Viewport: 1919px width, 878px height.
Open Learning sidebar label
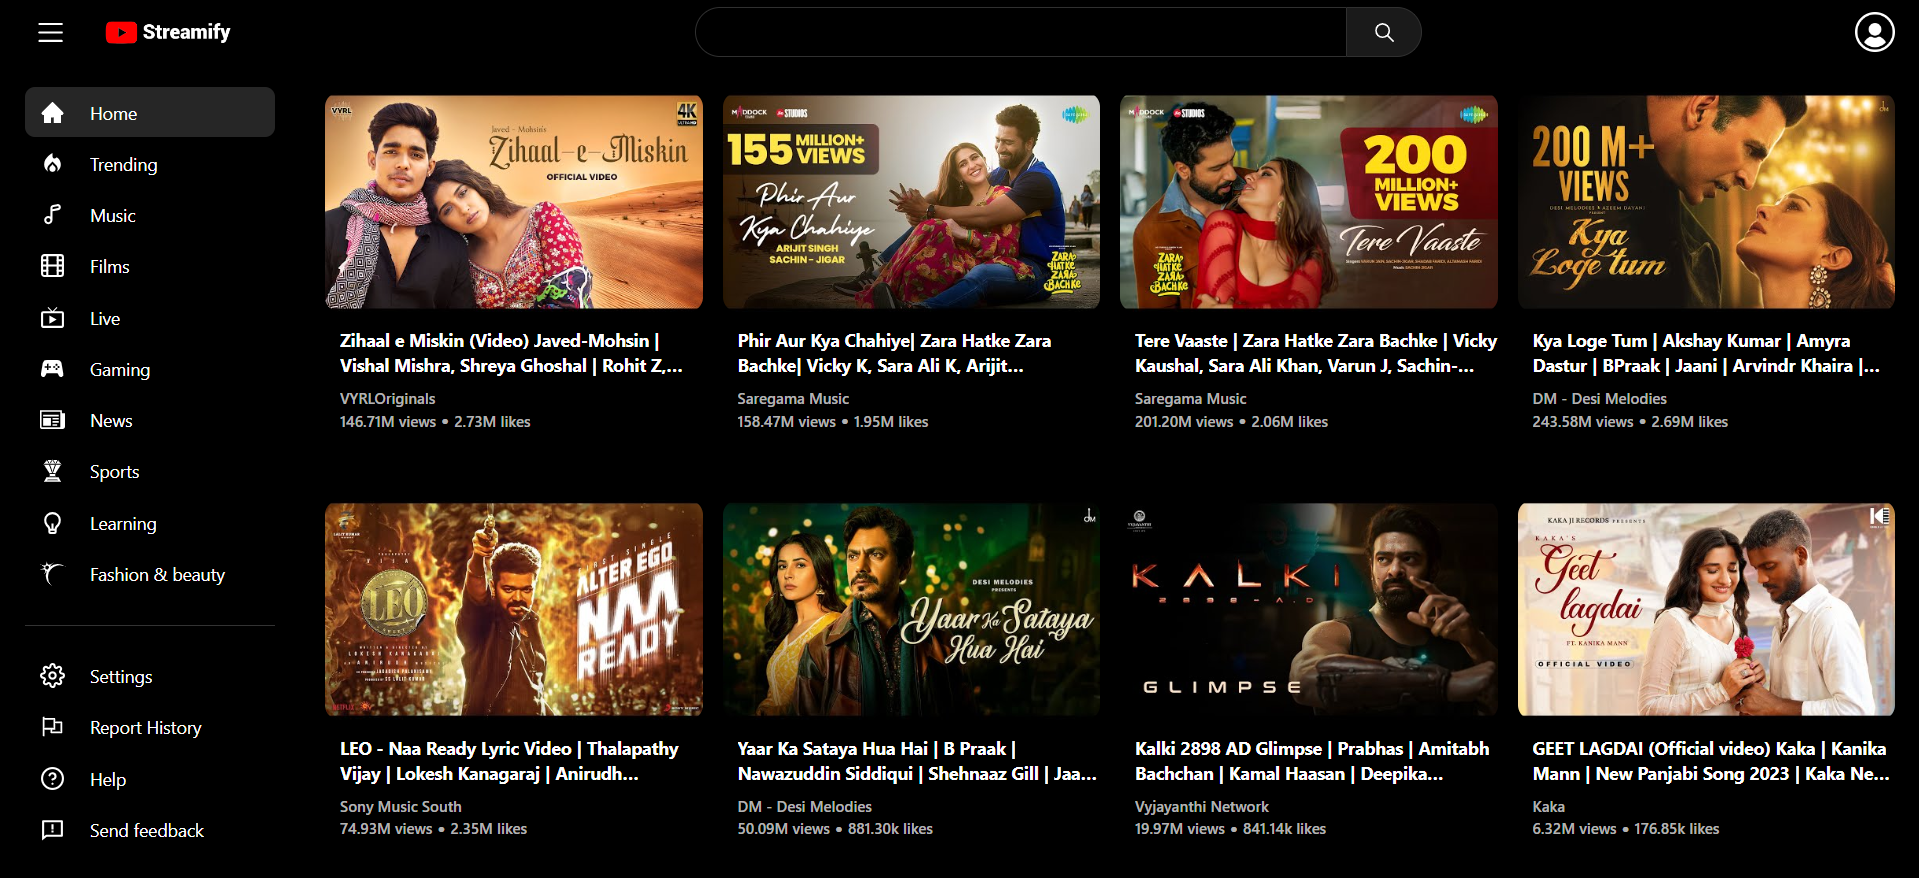pos(123,523)
